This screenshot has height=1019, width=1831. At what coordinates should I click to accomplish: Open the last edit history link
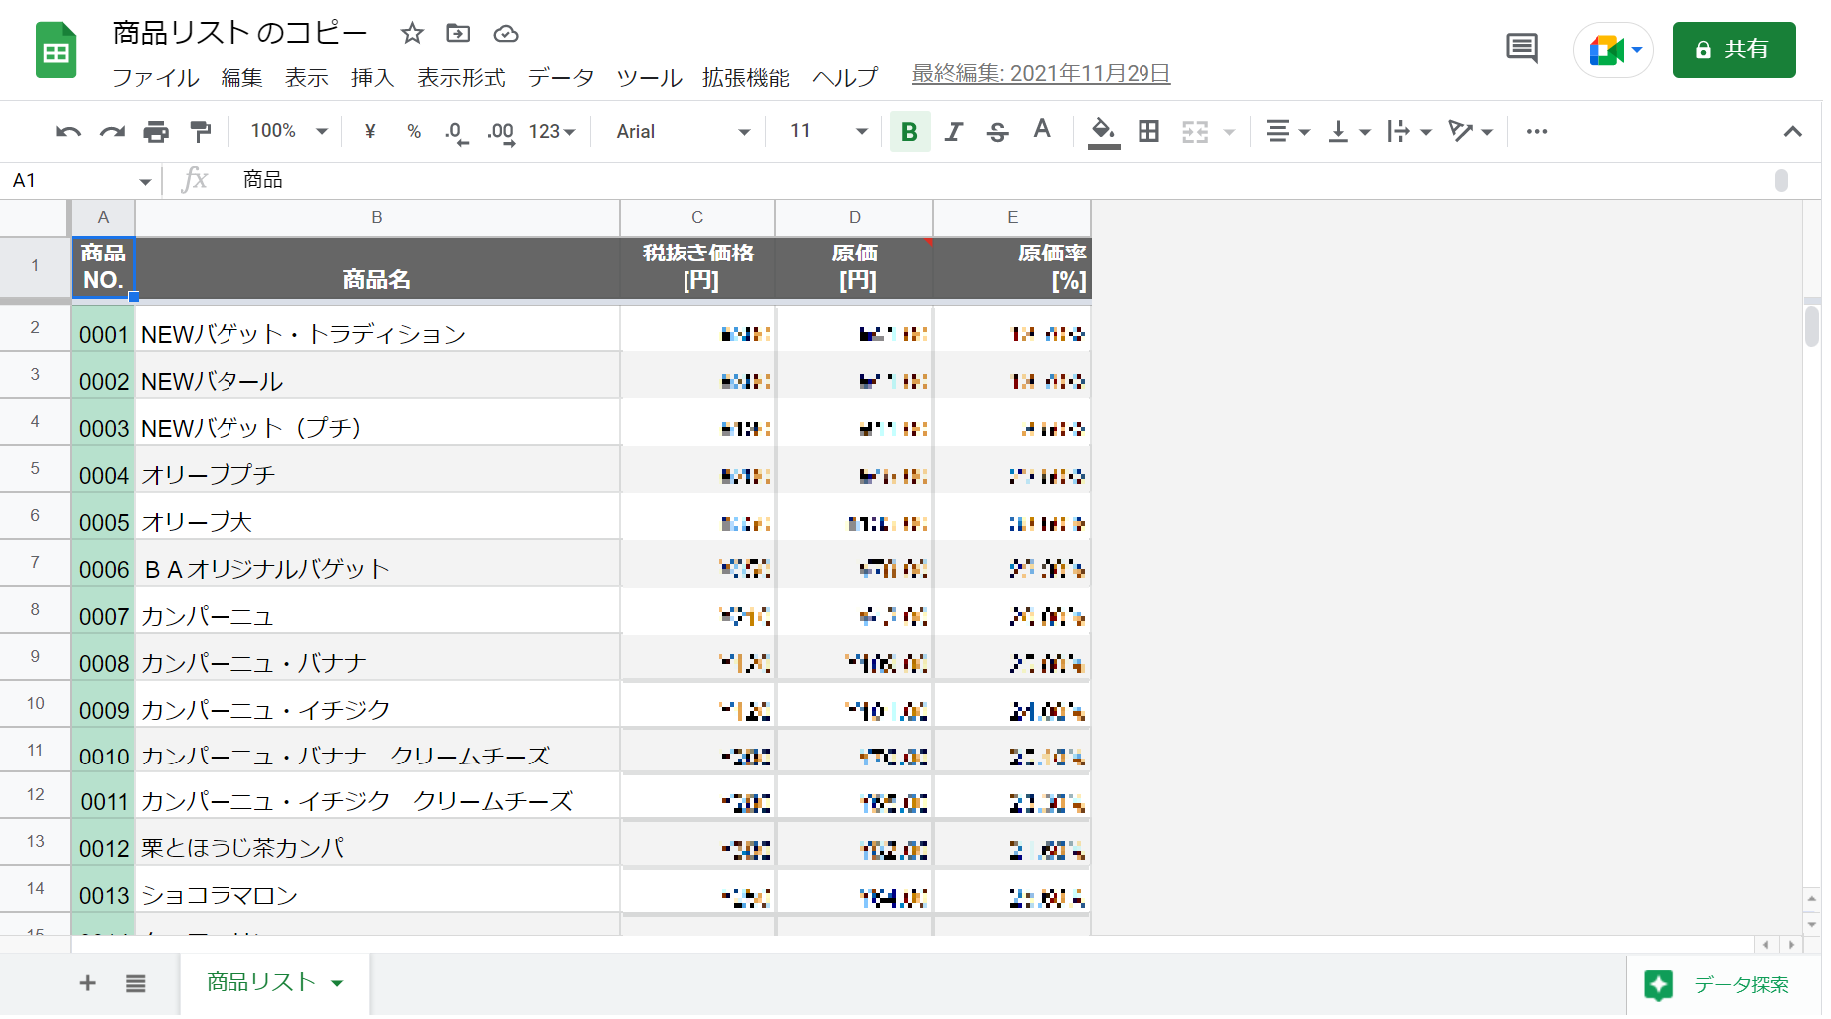1040,74
